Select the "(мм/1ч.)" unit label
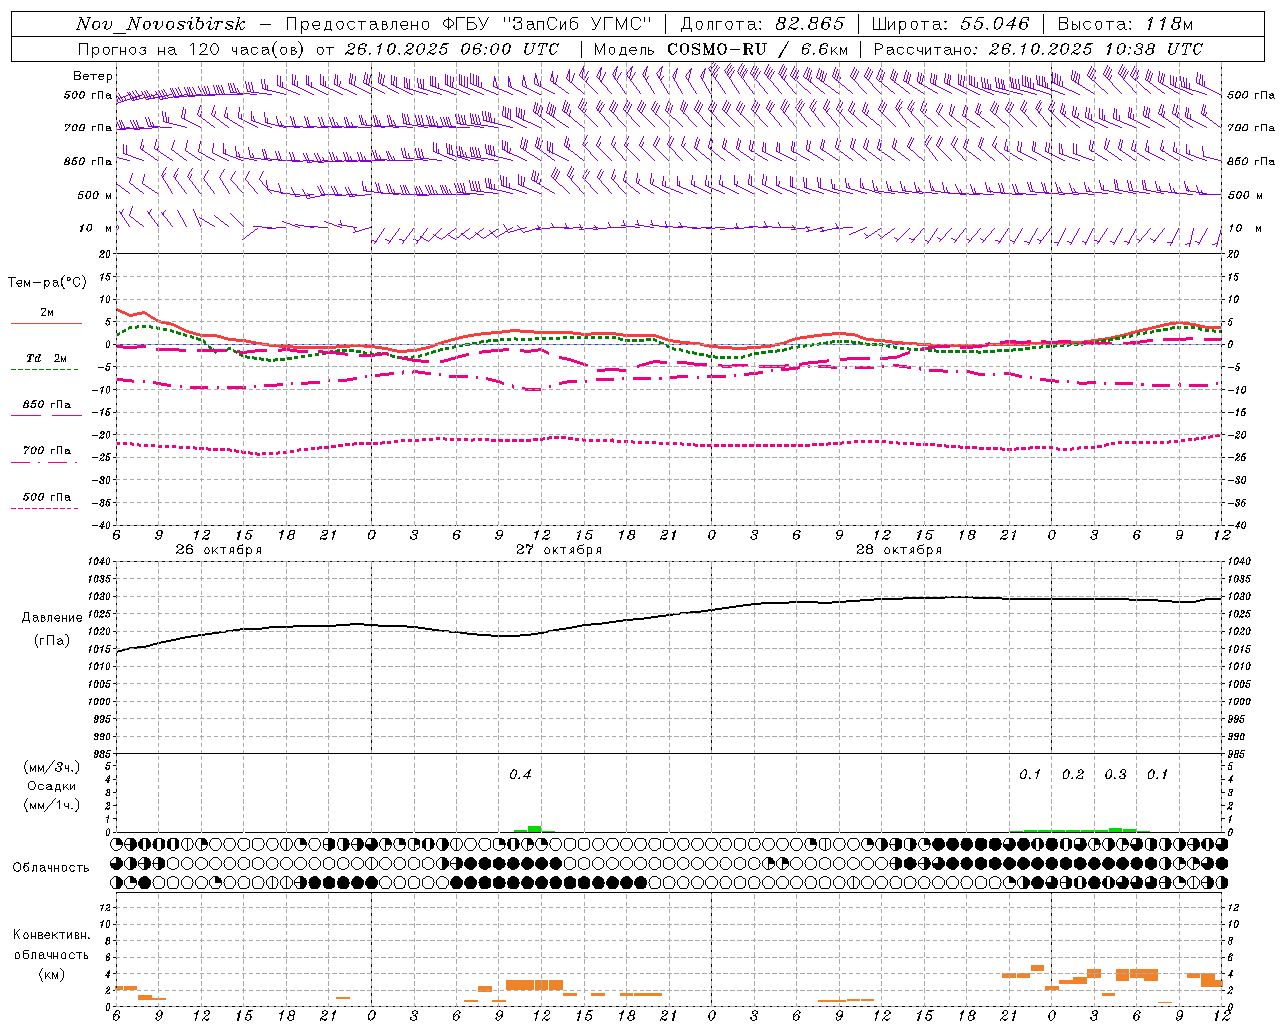 click(52, 805)
